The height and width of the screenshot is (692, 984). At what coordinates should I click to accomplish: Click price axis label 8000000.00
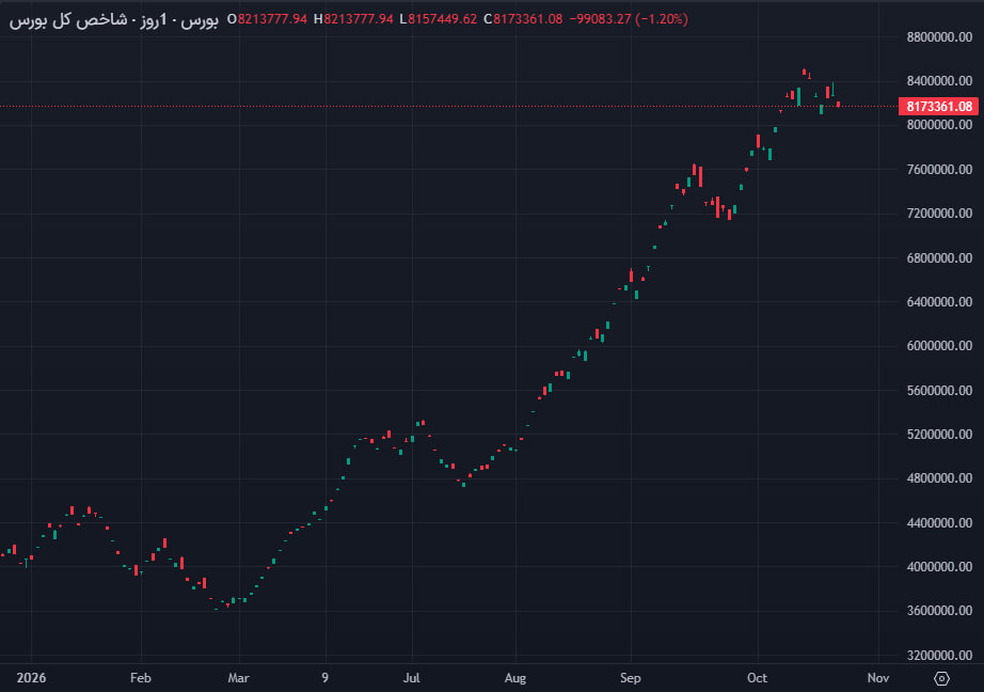(x=939, y=125)
